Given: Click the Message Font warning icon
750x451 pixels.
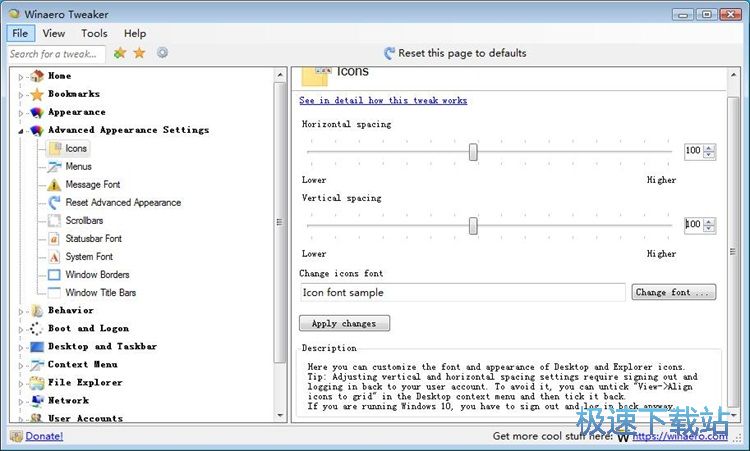Looking at the screenshot, I should (54, 185).
